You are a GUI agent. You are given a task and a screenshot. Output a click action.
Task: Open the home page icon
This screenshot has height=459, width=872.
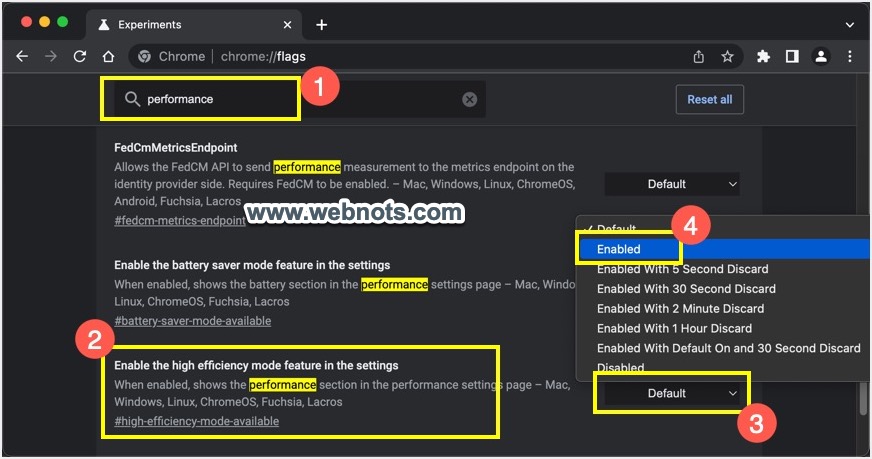108,56
